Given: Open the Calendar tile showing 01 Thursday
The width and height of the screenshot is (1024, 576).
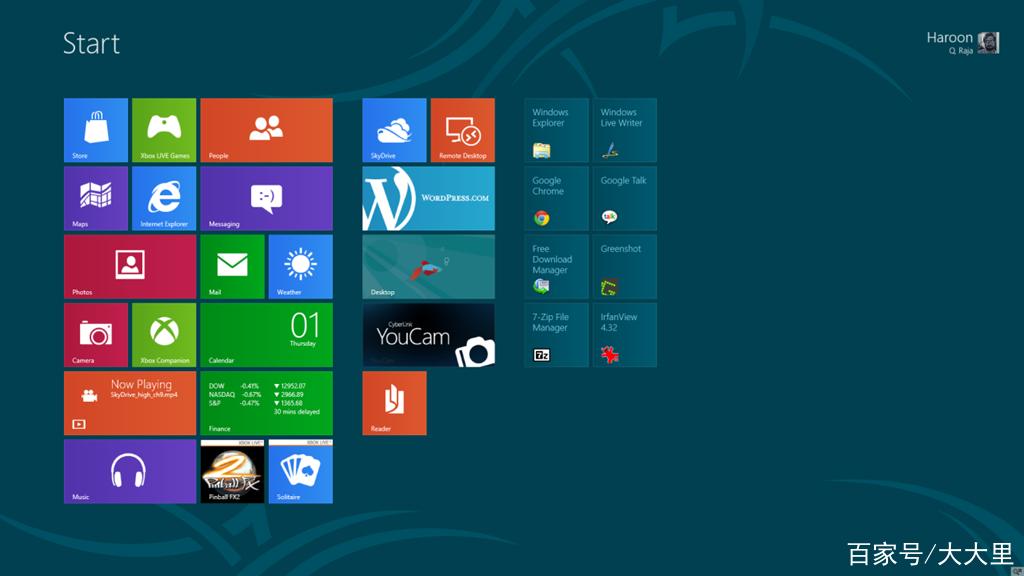Looking at the screenshot, I should coord(266,335).
